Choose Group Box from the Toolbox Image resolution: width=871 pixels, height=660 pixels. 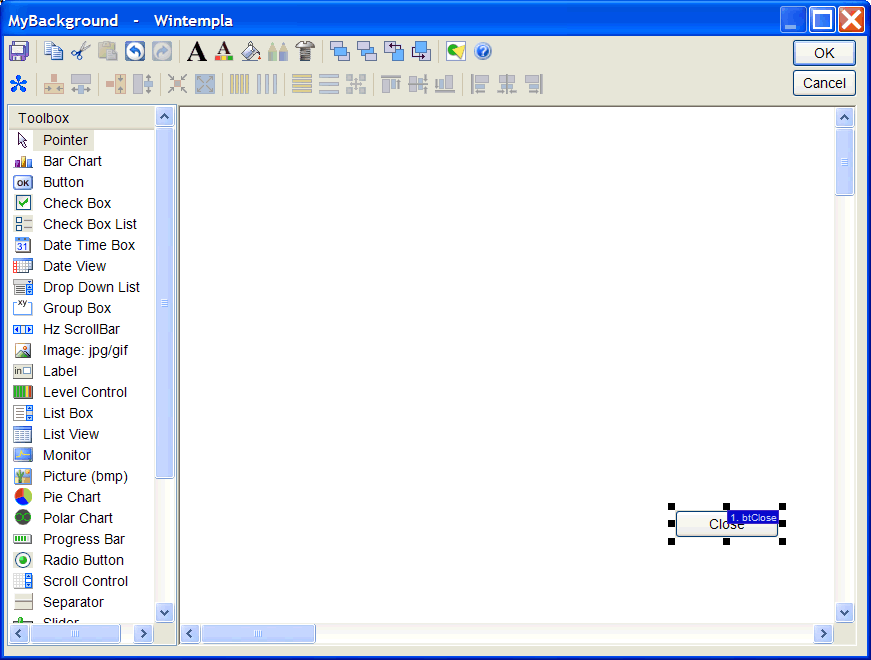pos(77,308)
